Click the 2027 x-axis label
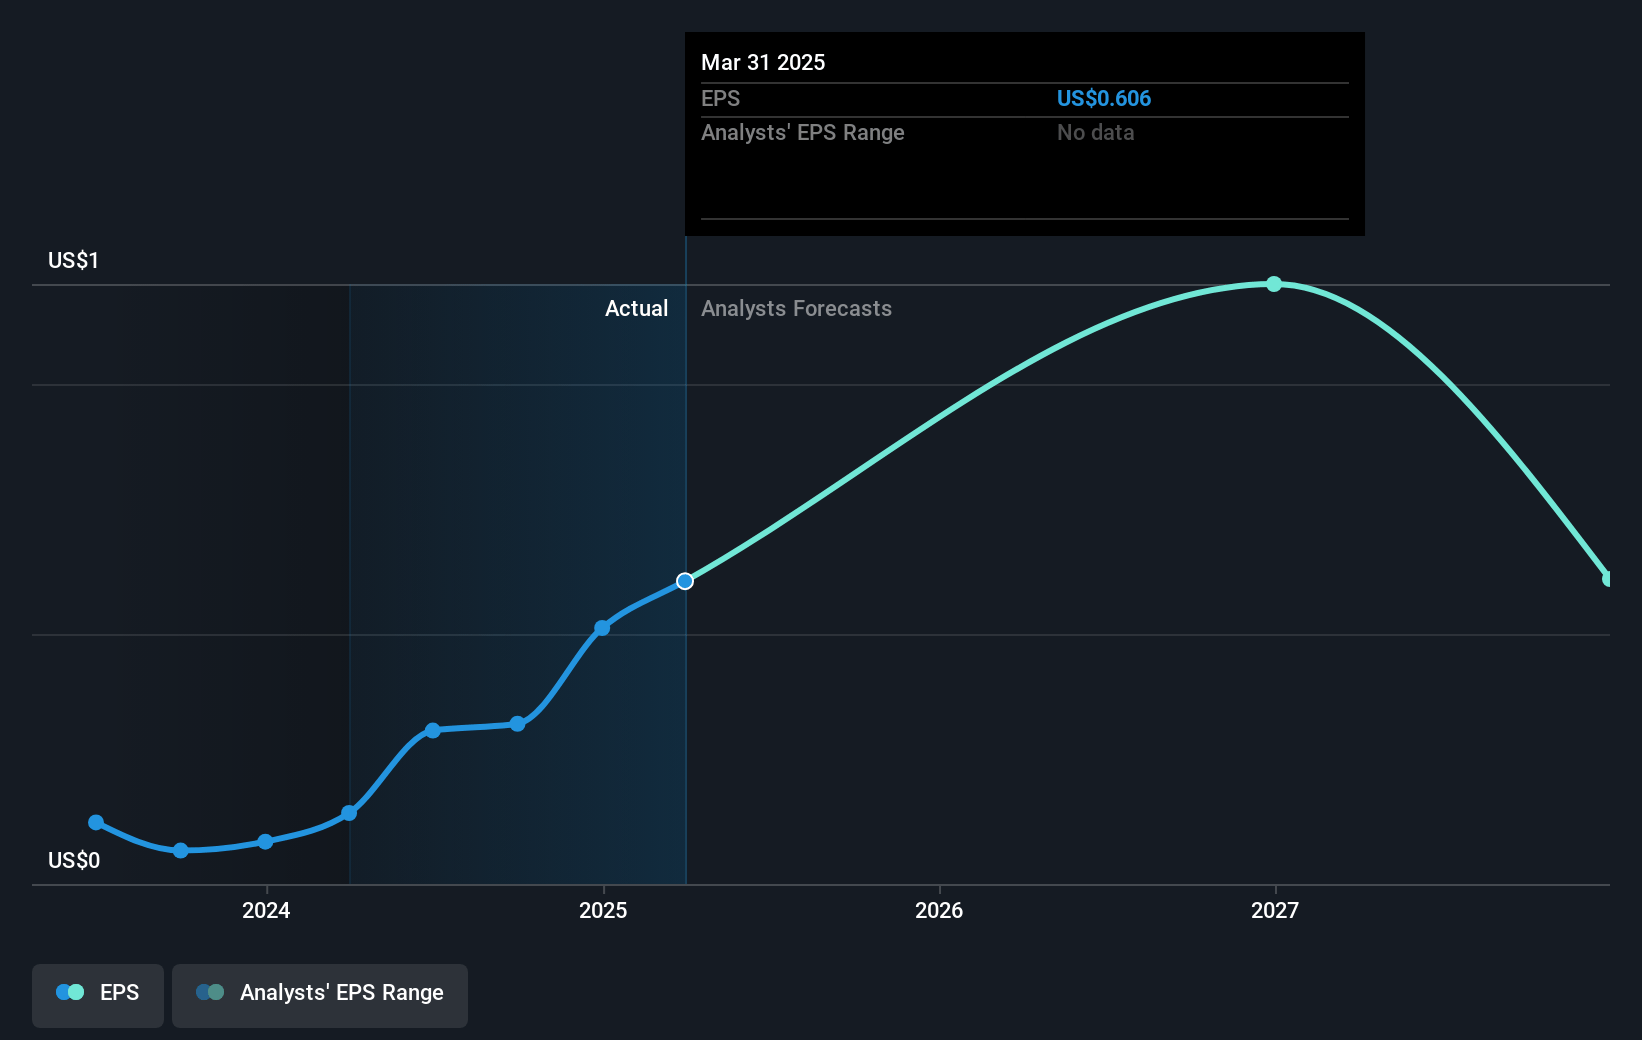This screenshot has height=1040, width=1642. [1275, 910]
